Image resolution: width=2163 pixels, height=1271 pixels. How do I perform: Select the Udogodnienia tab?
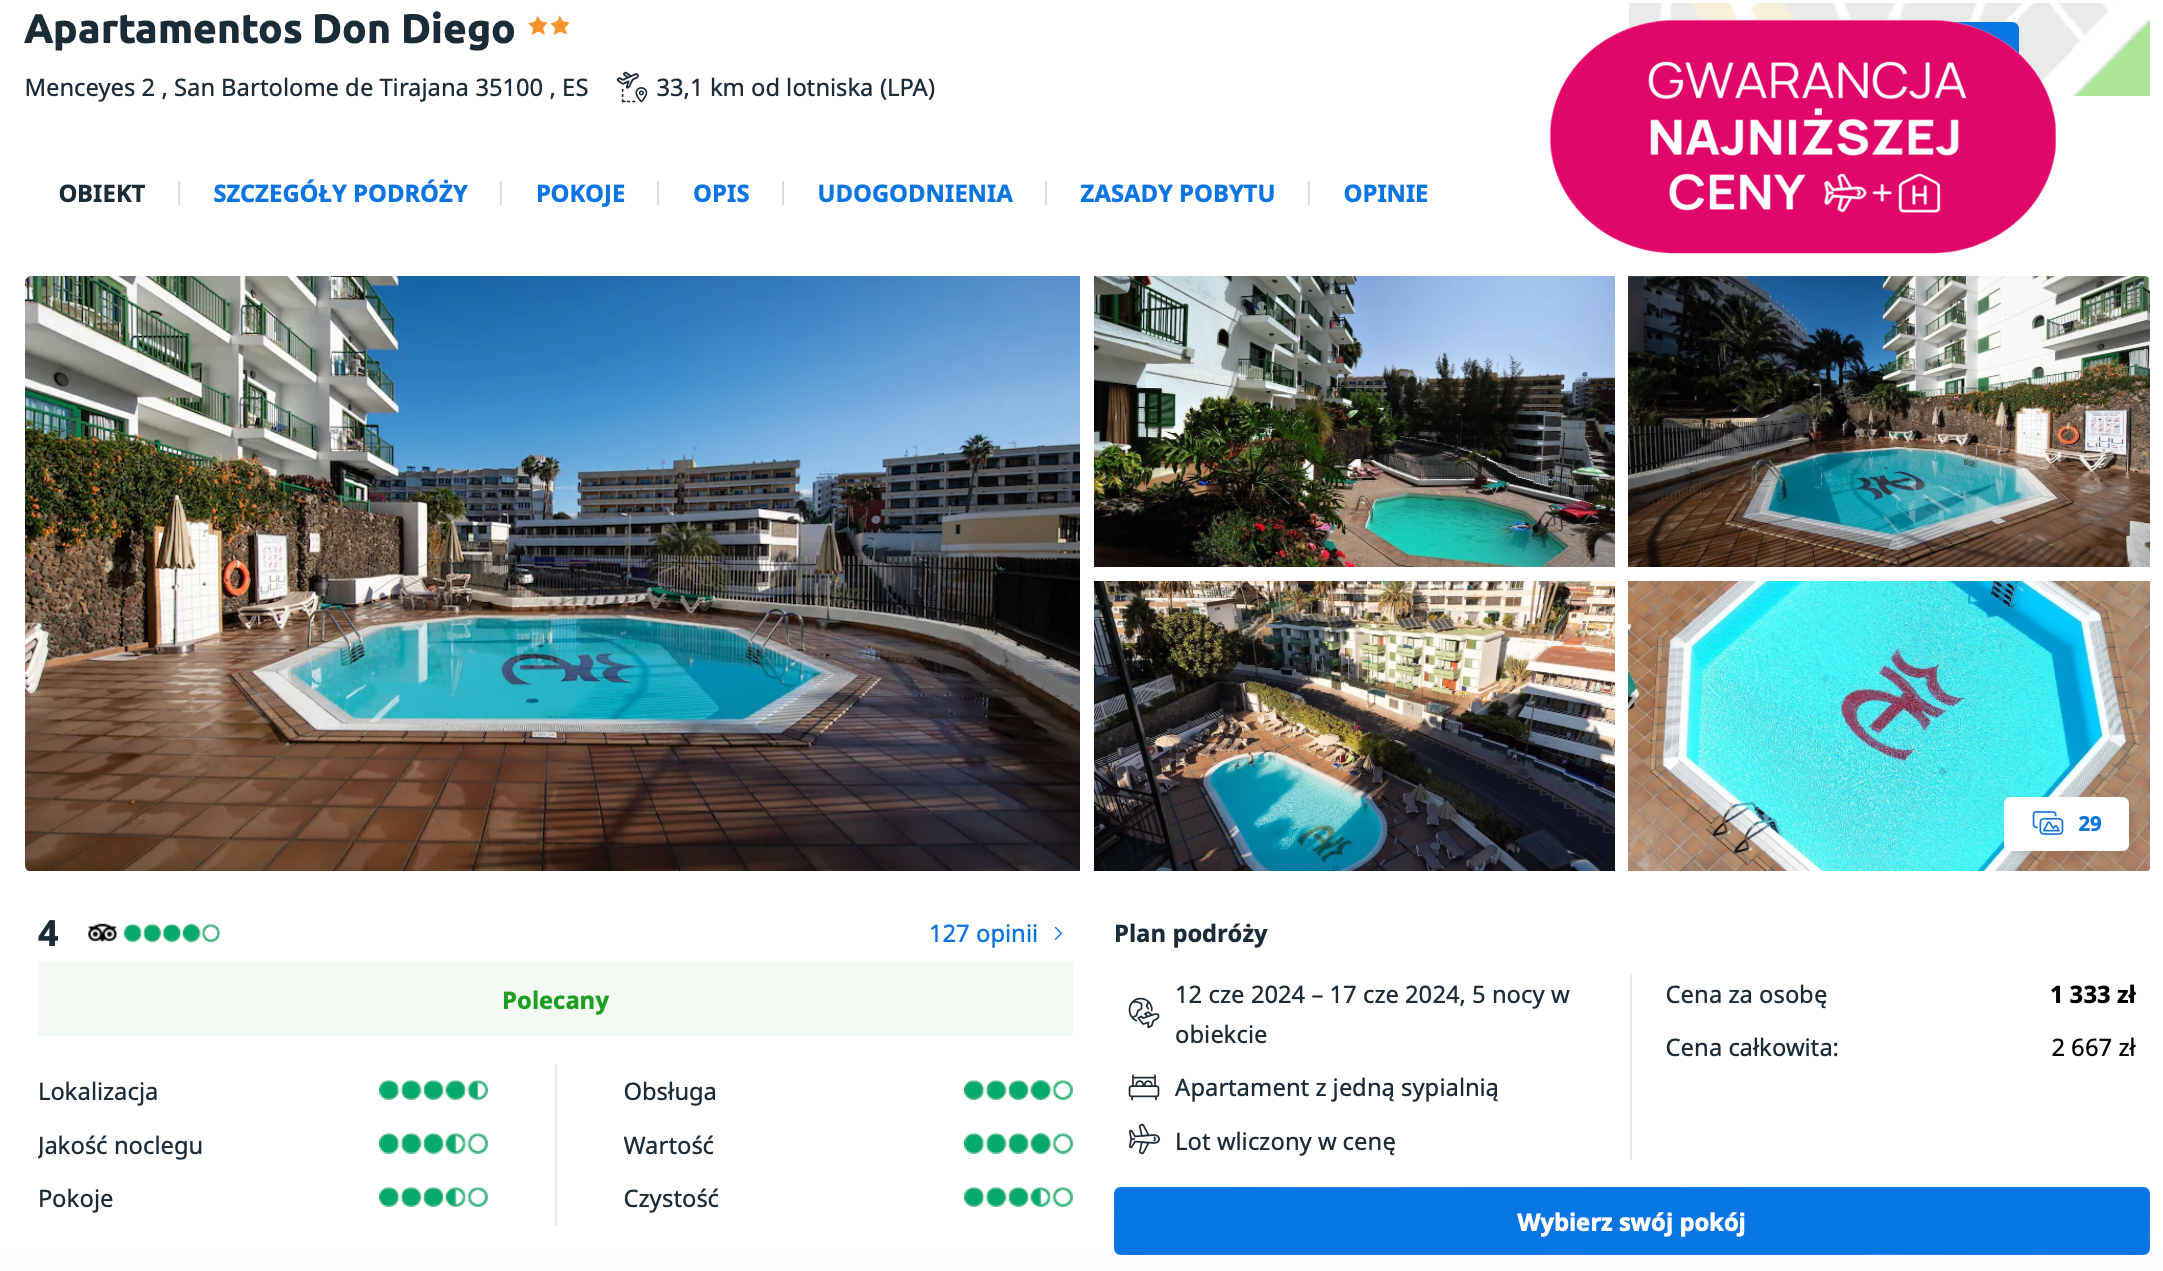(914, 194)
